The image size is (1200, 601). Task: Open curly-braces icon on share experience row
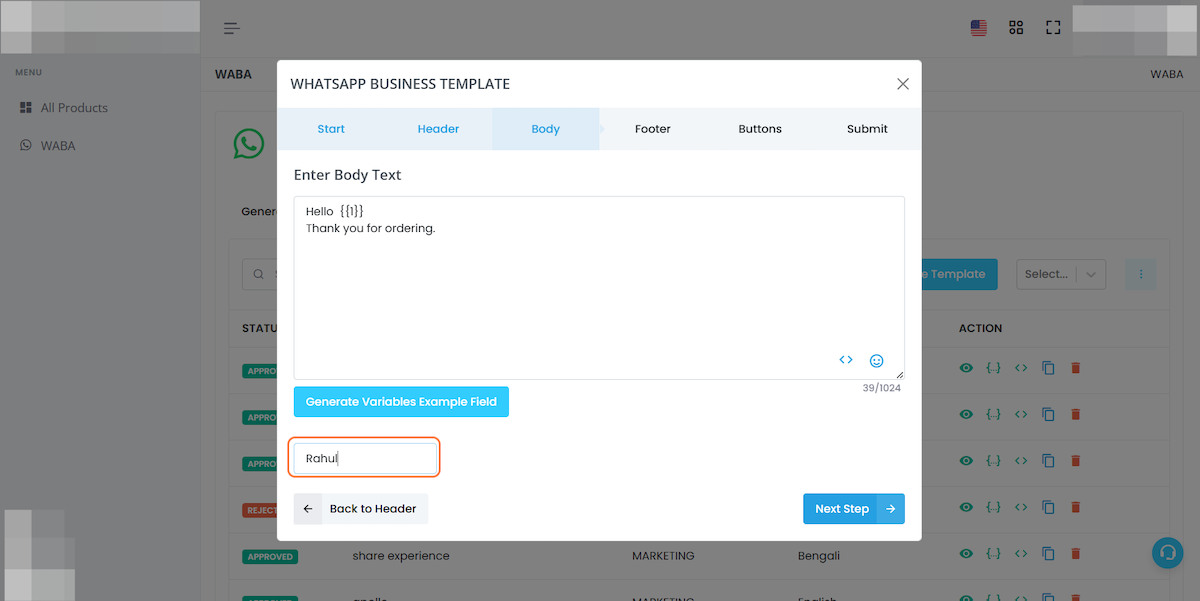pos(993,553)
